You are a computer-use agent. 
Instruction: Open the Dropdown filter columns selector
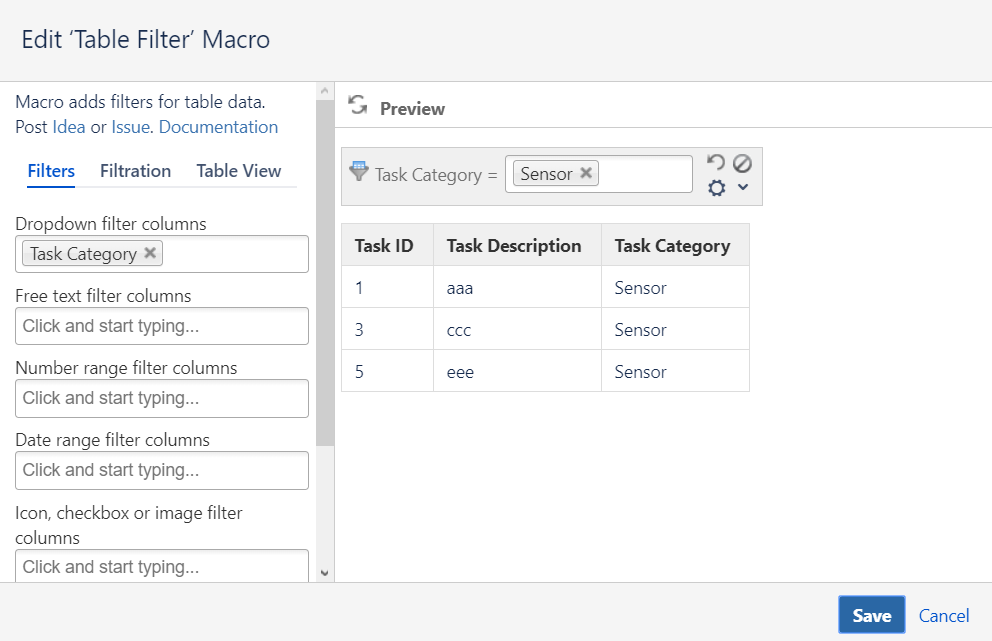[x=235, y=254]
